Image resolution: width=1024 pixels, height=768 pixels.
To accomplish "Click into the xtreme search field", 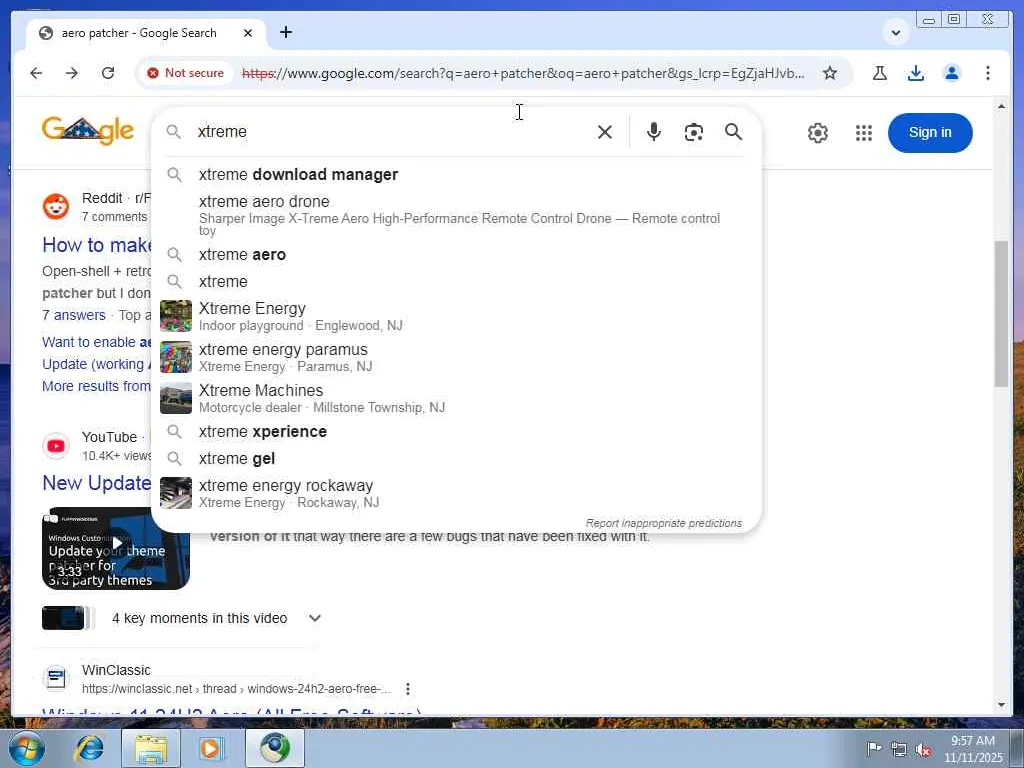I will coord(392,132).
